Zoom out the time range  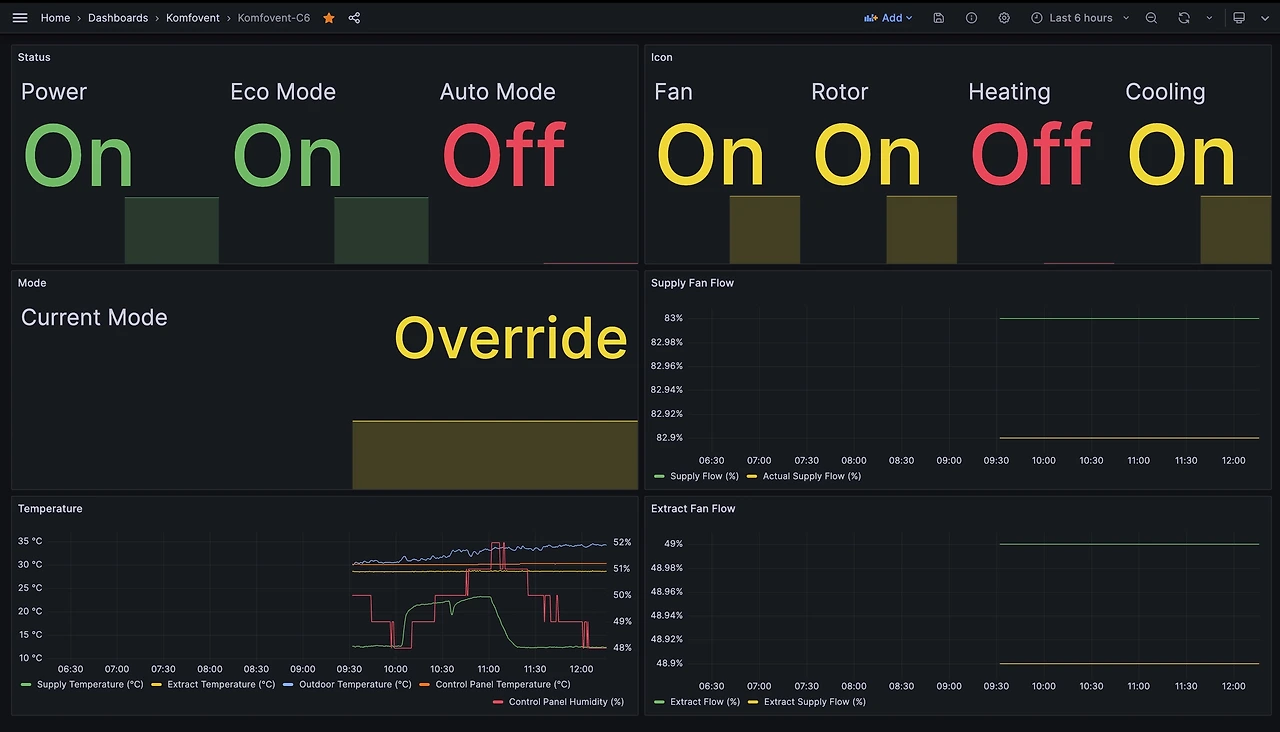click(1151, 18)
